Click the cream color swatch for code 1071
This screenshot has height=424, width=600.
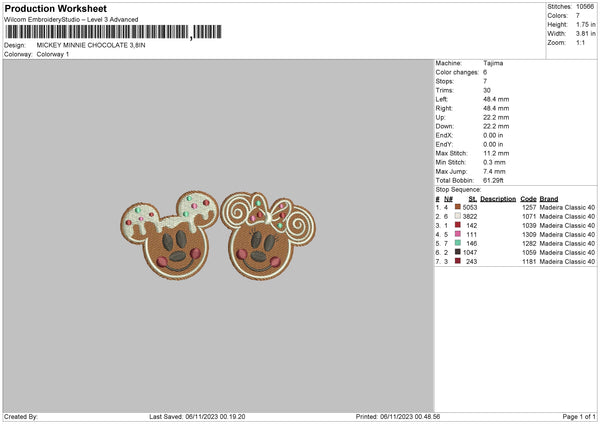[x=457, y=216]
